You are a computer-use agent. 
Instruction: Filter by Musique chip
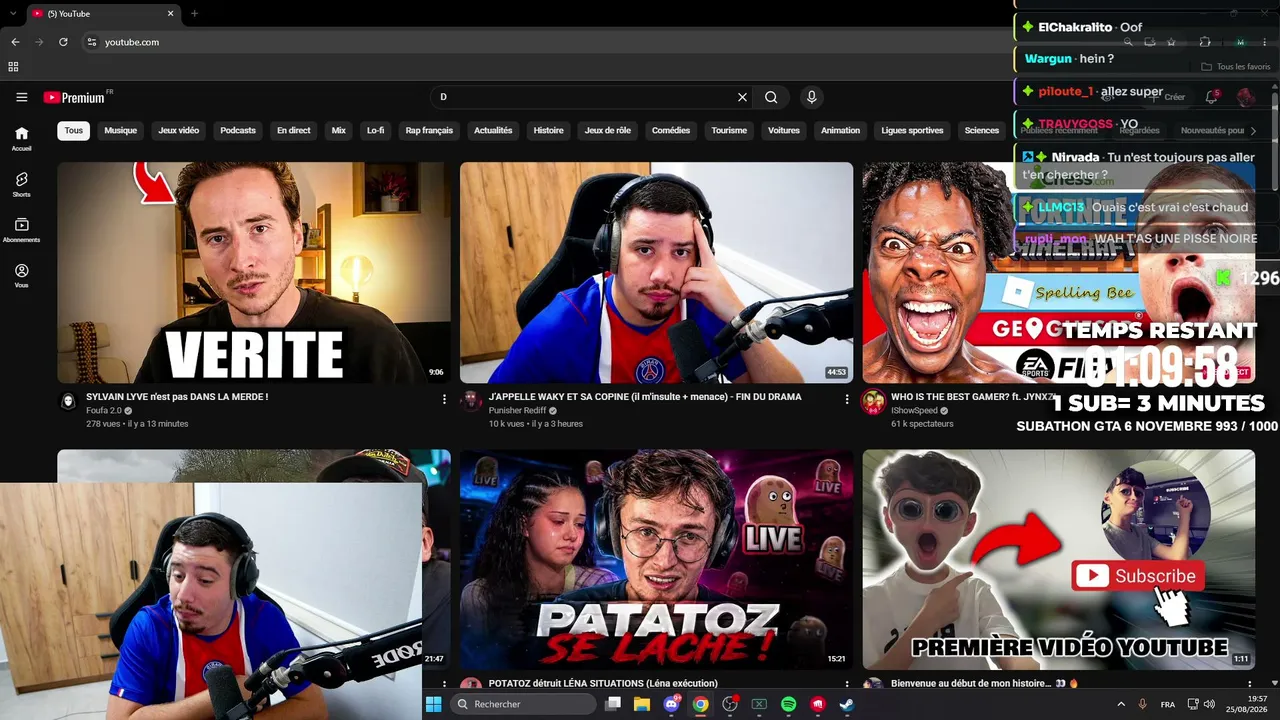tap(120, 130)
